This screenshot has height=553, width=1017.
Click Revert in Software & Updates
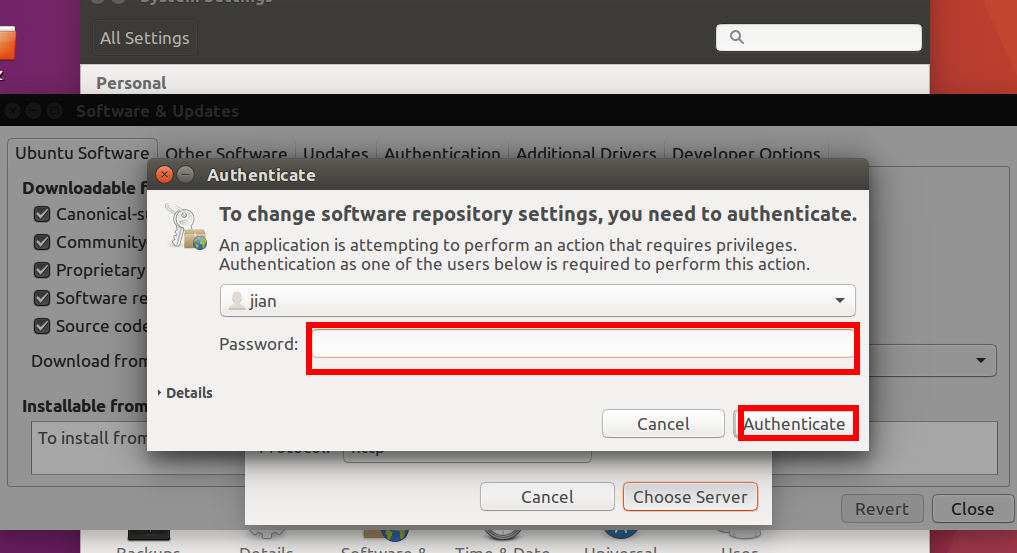pos(881,509)
